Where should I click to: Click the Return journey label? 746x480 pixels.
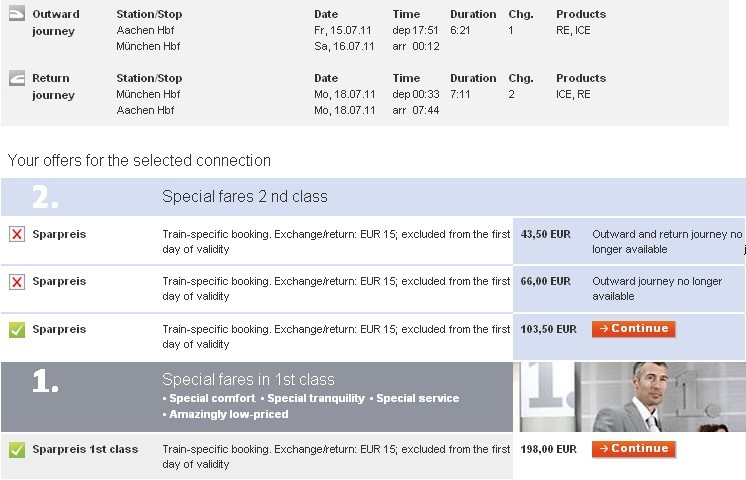coord(53,86)
